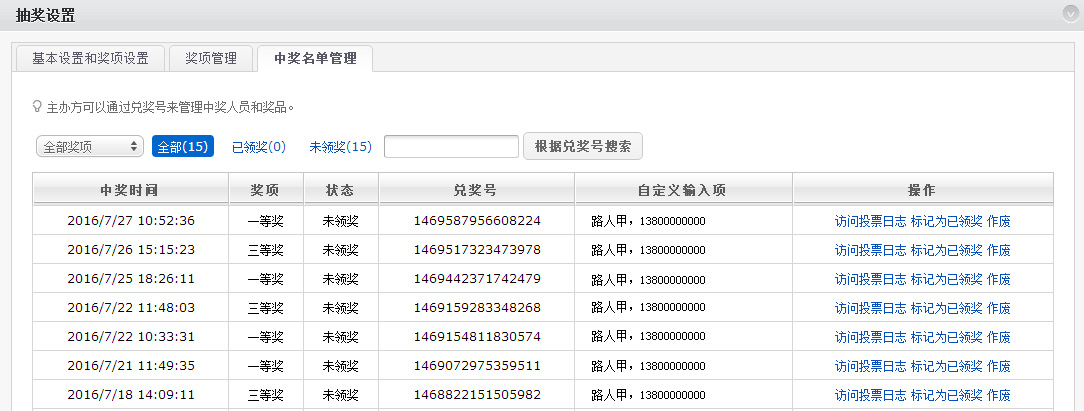This screenshot has height=411, width=1084.
Task: Show 未领奖(15) list
Action: click(340, 147)
